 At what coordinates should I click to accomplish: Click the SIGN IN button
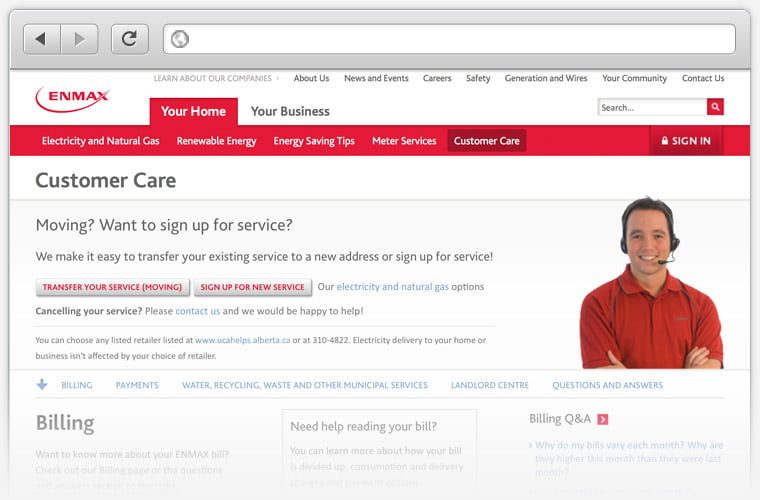tap(686, 141)
